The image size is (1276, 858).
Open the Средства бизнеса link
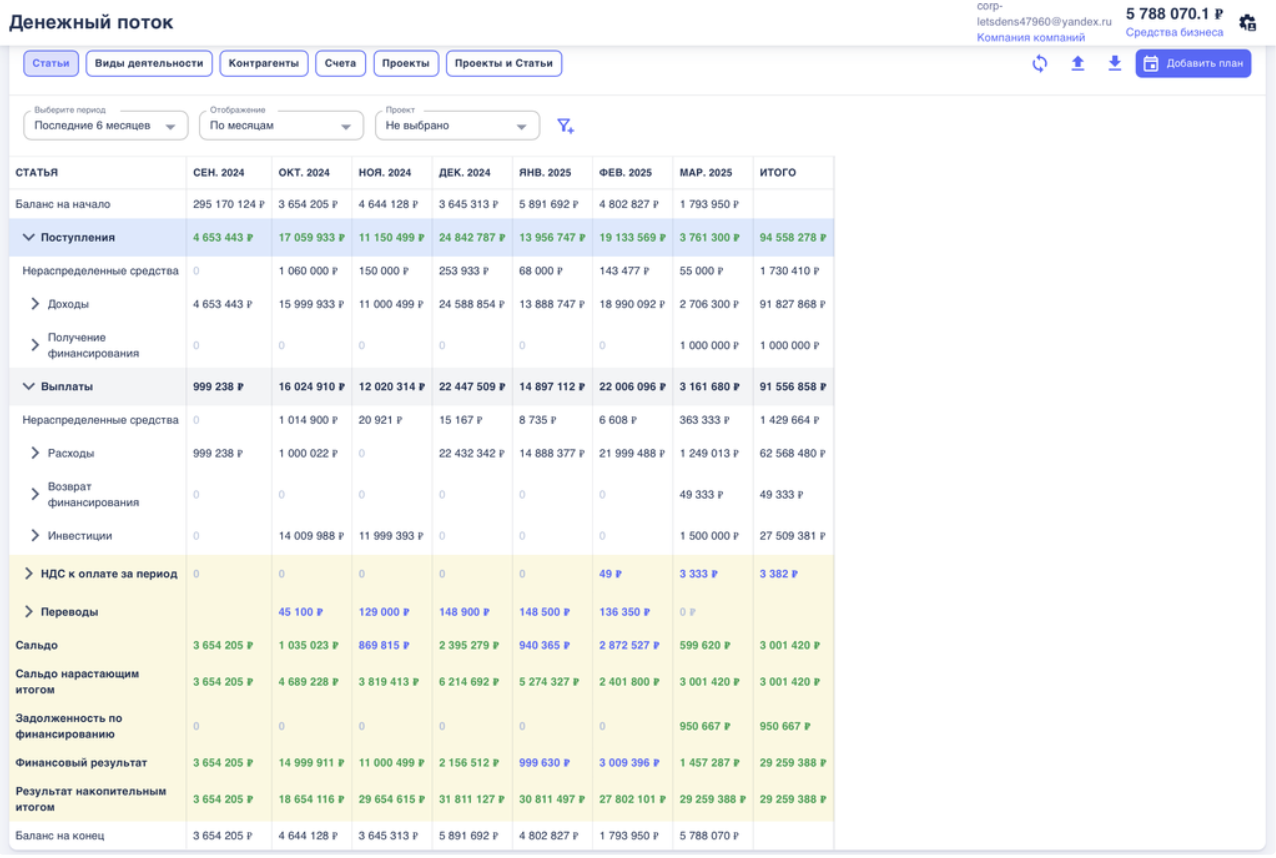coord(1174,32)
